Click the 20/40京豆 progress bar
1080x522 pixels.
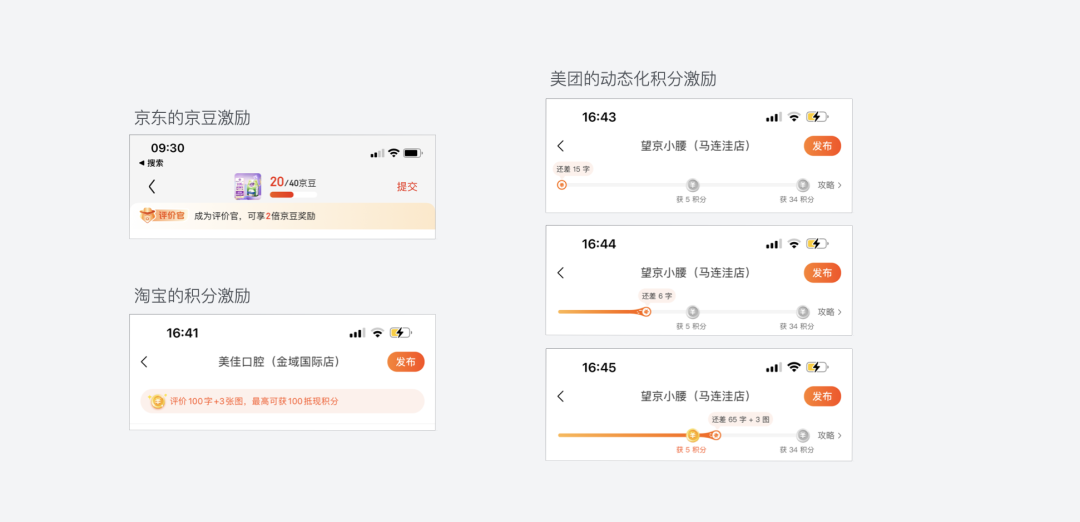pyautogui.click(x=293, y=195)
